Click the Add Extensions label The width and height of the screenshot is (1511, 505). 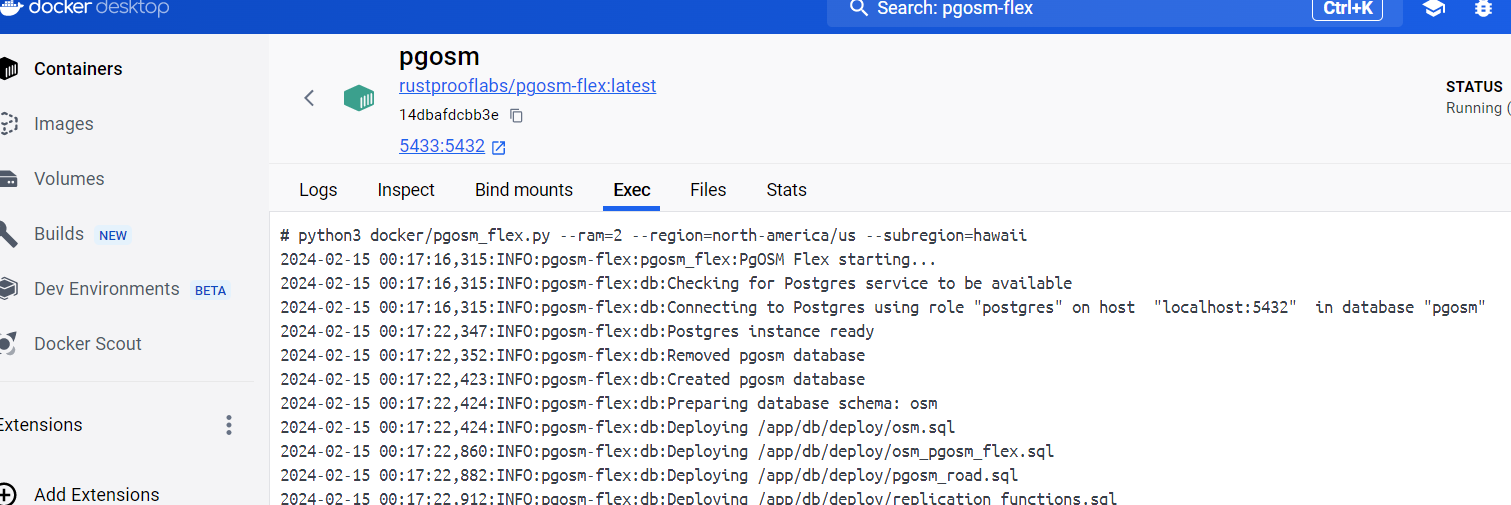97,494
